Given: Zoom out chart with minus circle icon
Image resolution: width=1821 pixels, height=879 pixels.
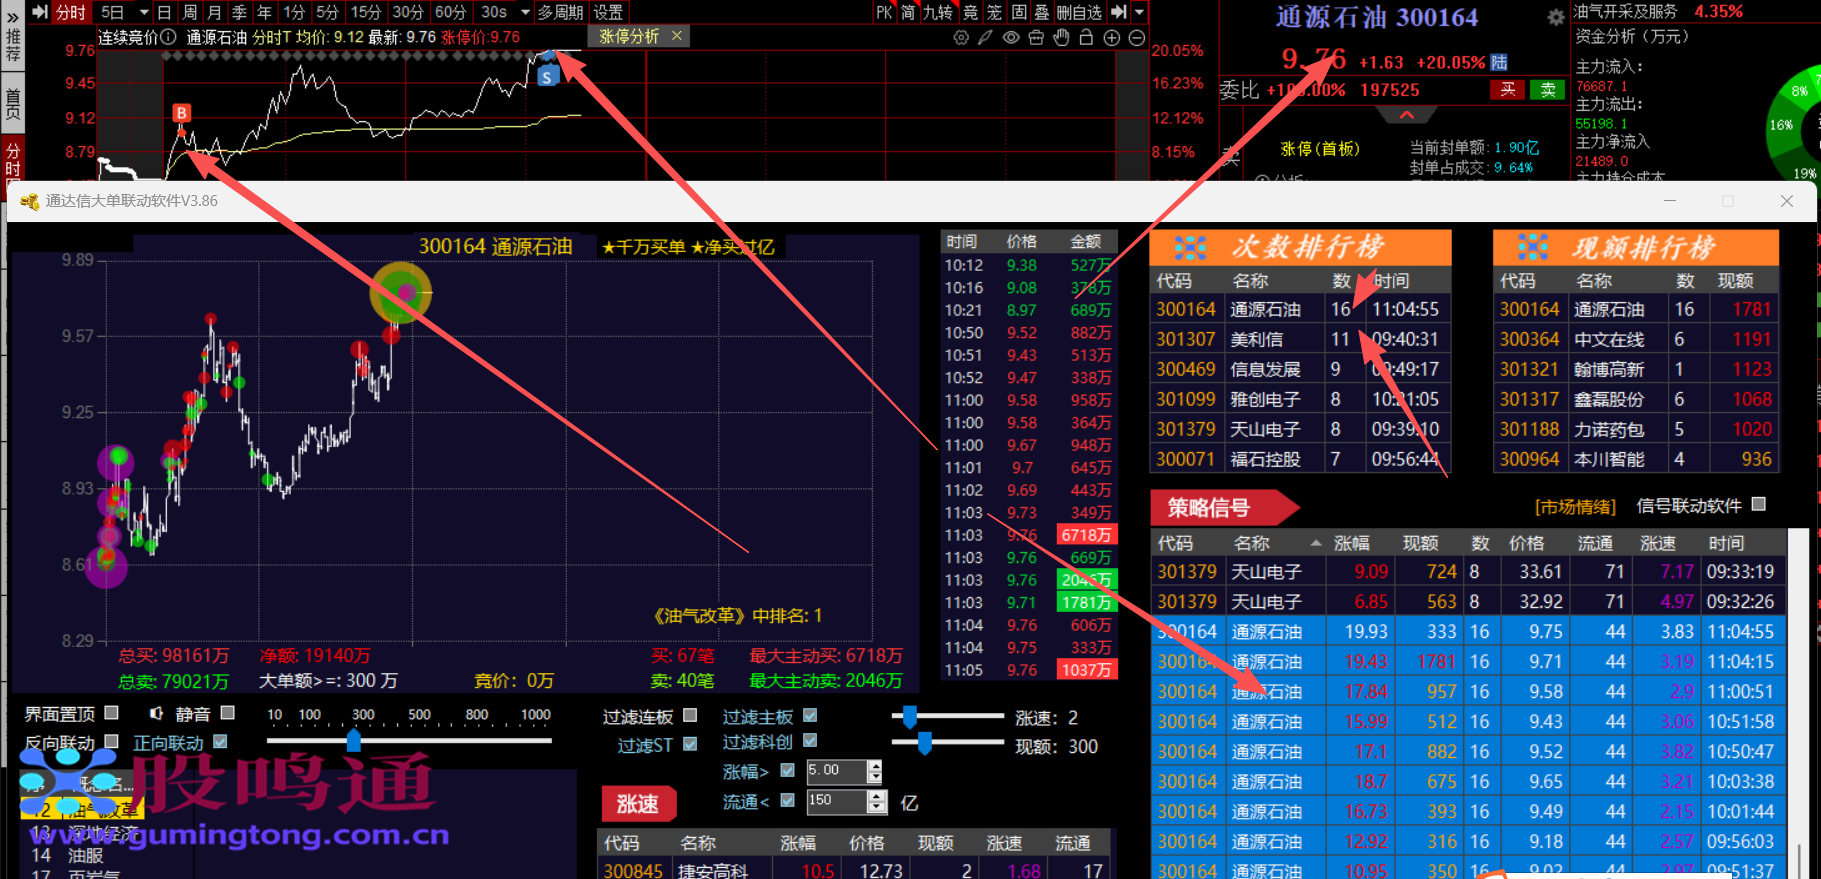Looking at the screenshot, I should pos(1137,37).
